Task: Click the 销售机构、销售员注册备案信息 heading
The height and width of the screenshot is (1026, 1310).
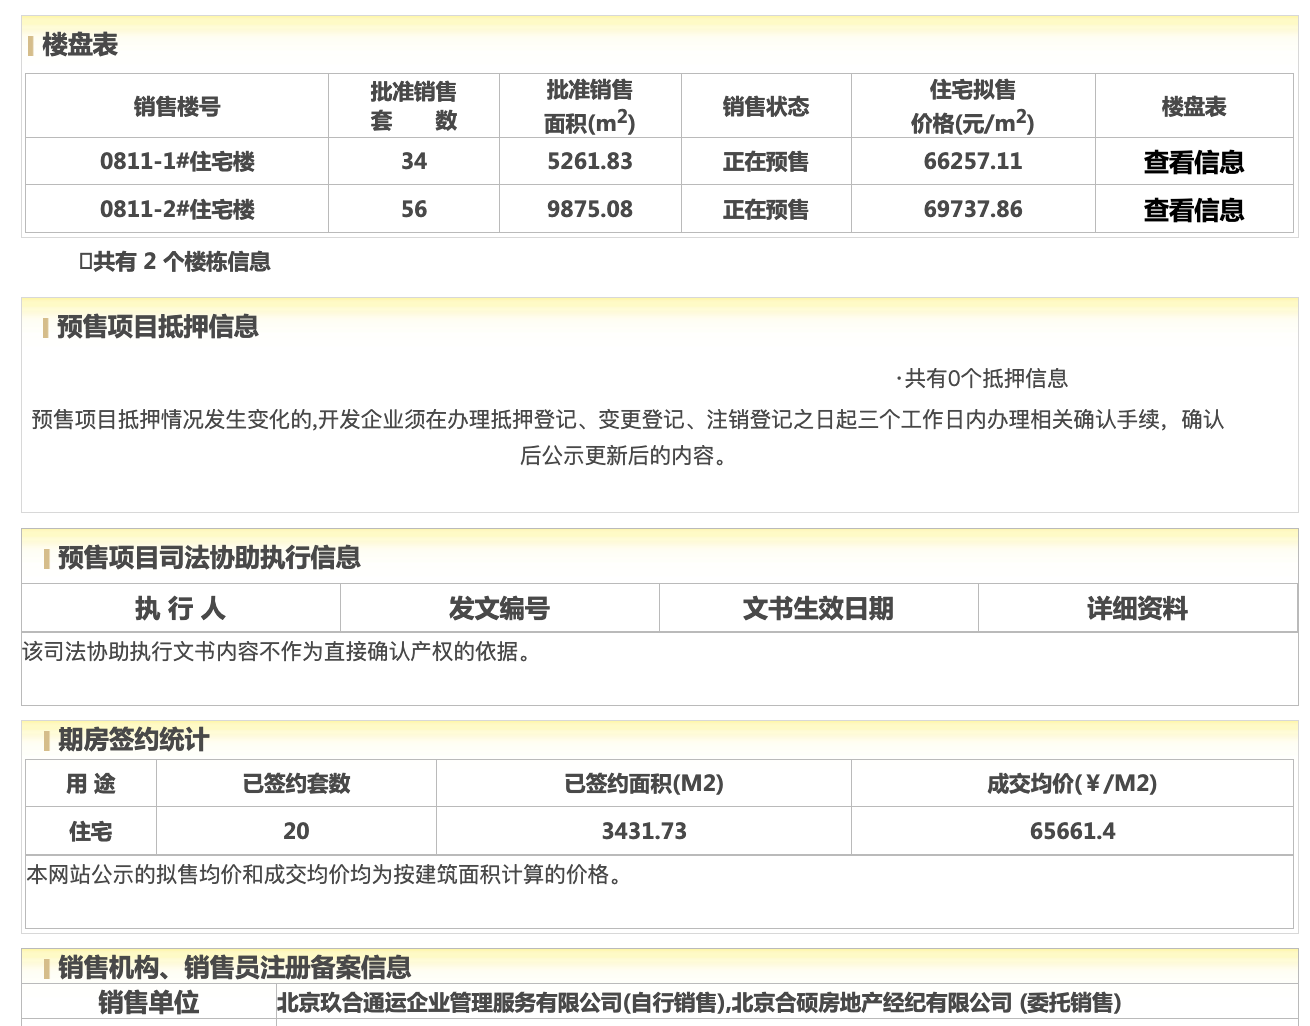Action: pyautogui.click(x=234, y=967)
